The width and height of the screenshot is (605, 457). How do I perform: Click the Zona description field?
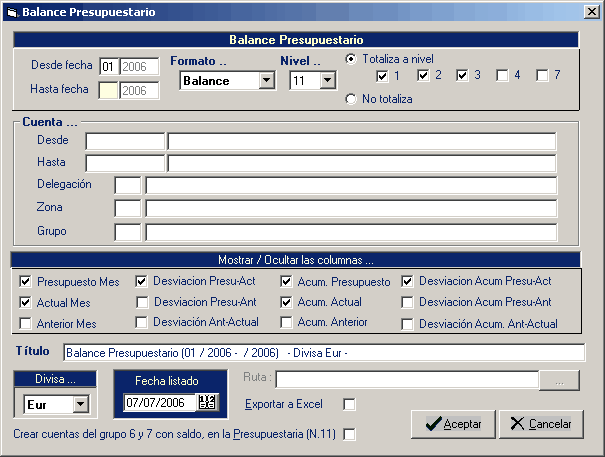click(351, 208)
